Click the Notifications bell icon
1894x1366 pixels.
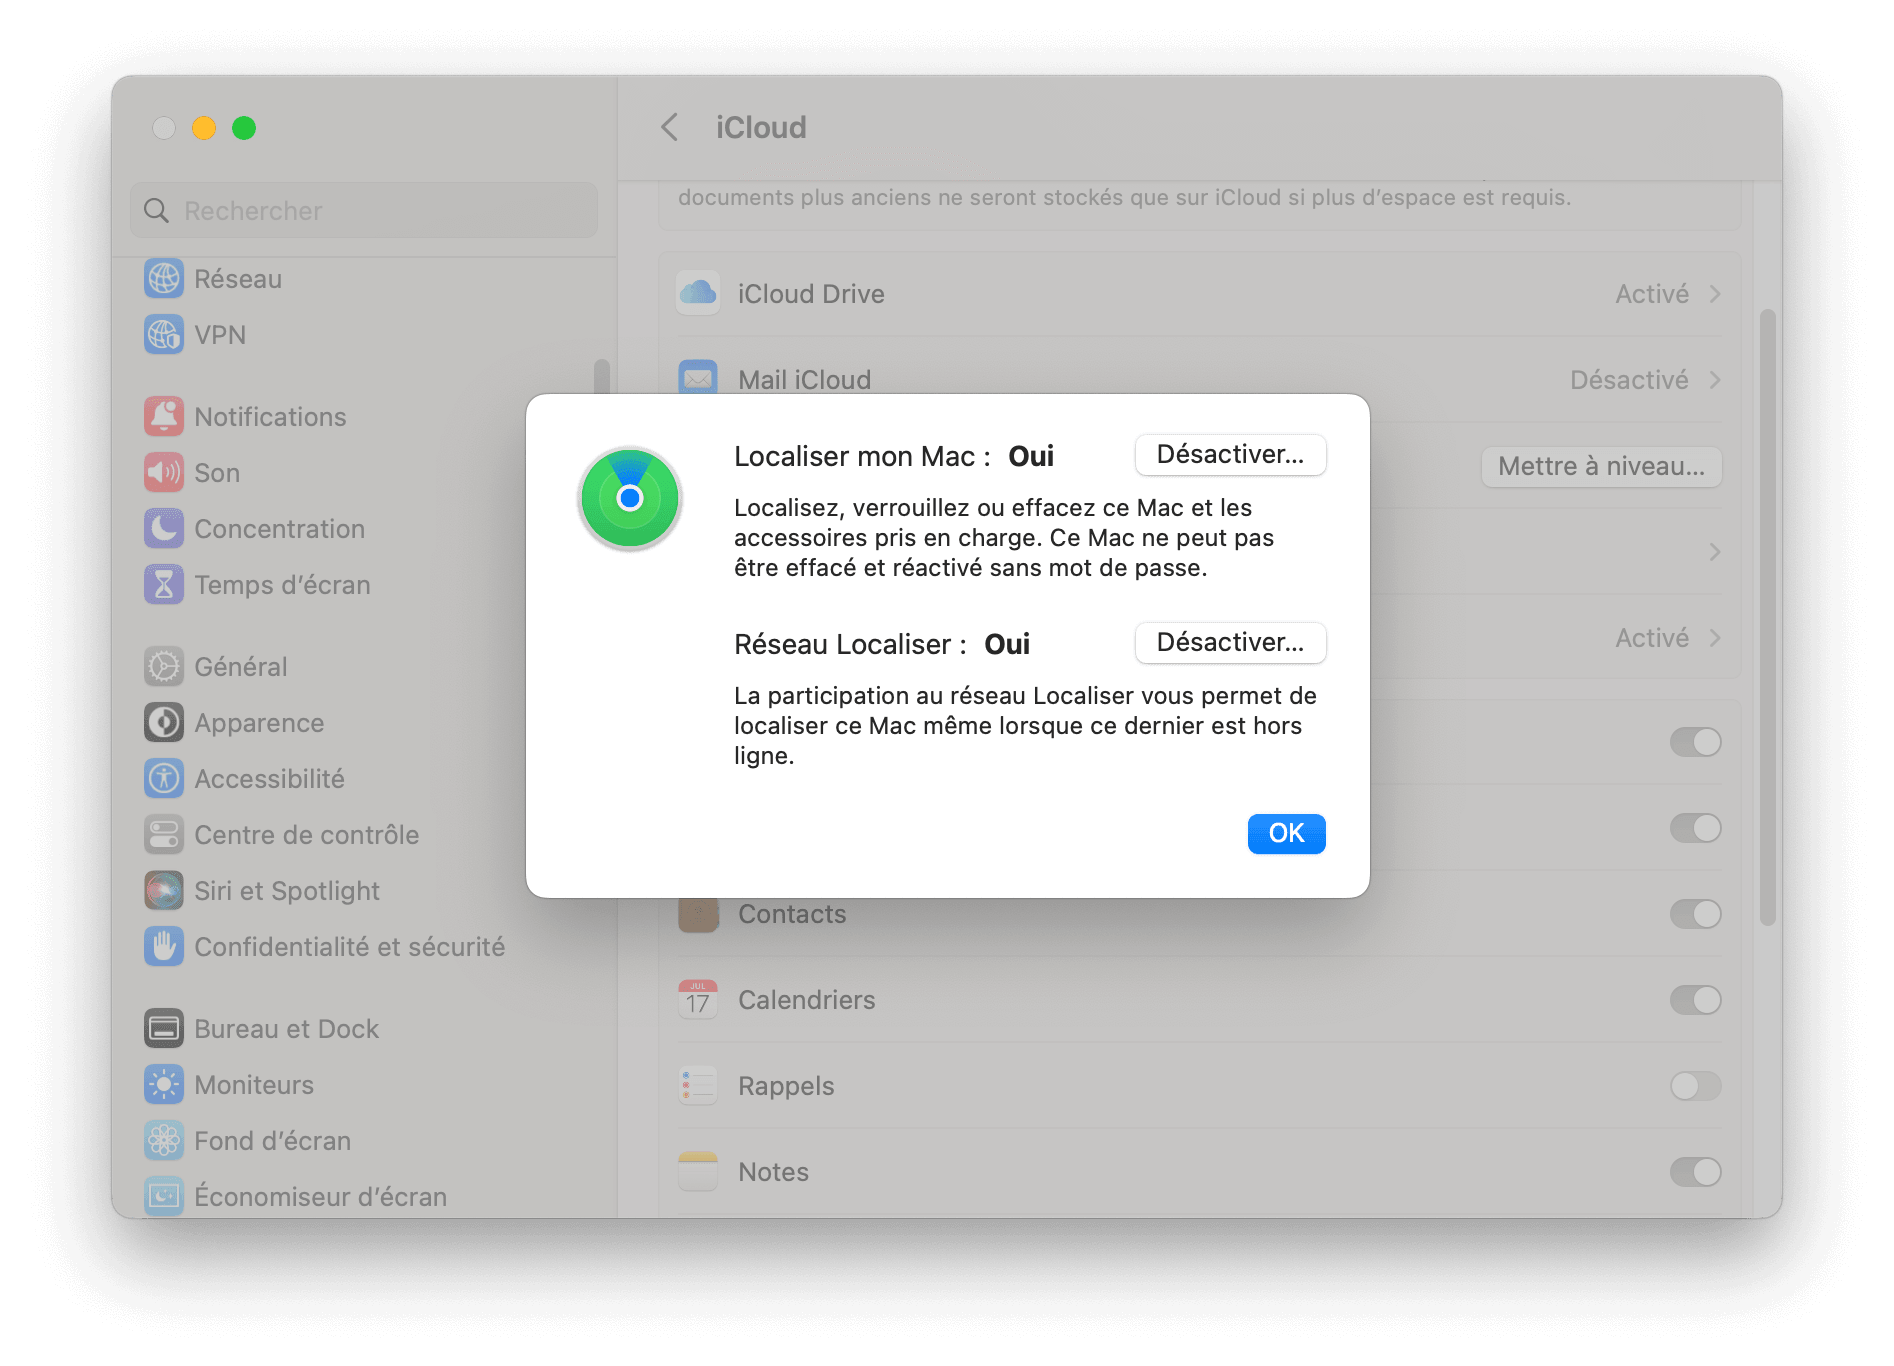click(164, 416)
